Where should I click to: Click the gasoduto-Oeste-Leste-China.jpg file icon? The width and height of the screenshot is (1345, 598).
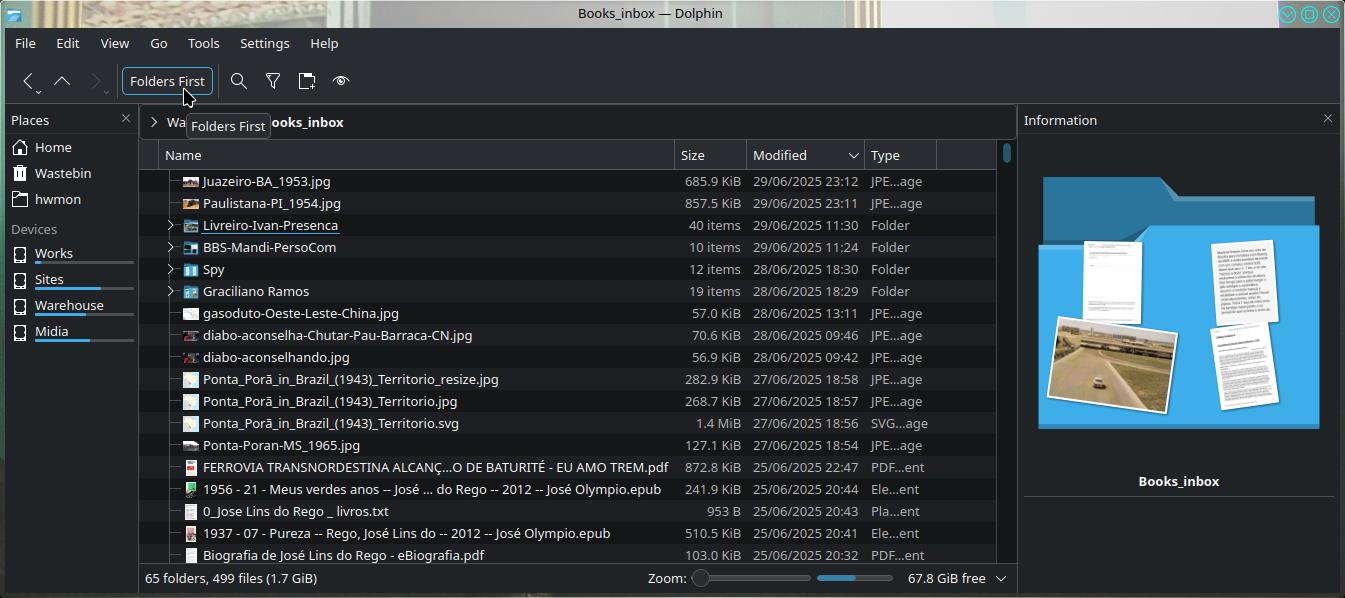coord(191,314)
